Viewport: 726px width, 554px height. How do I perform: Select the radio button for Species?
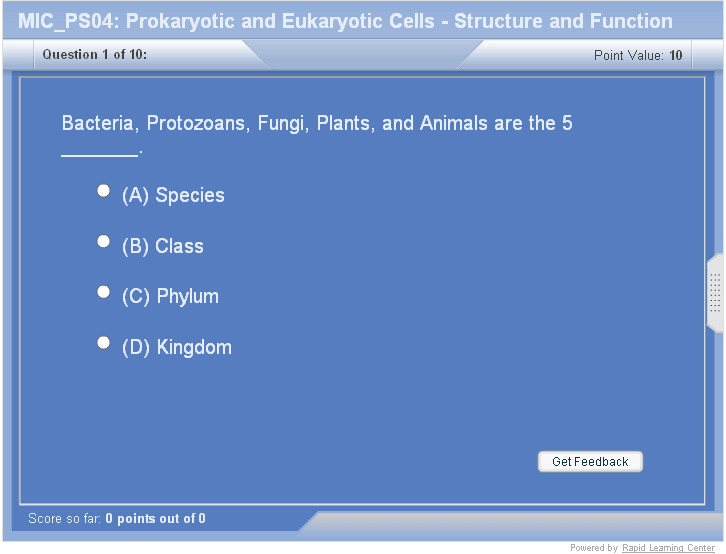[103, 190]
